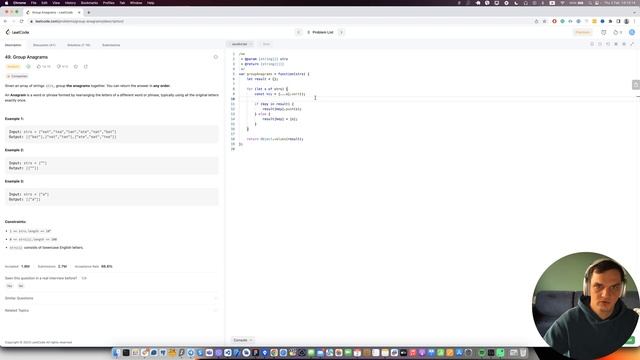
Task: Reload the page in Chrome
Action: [21, 21]
